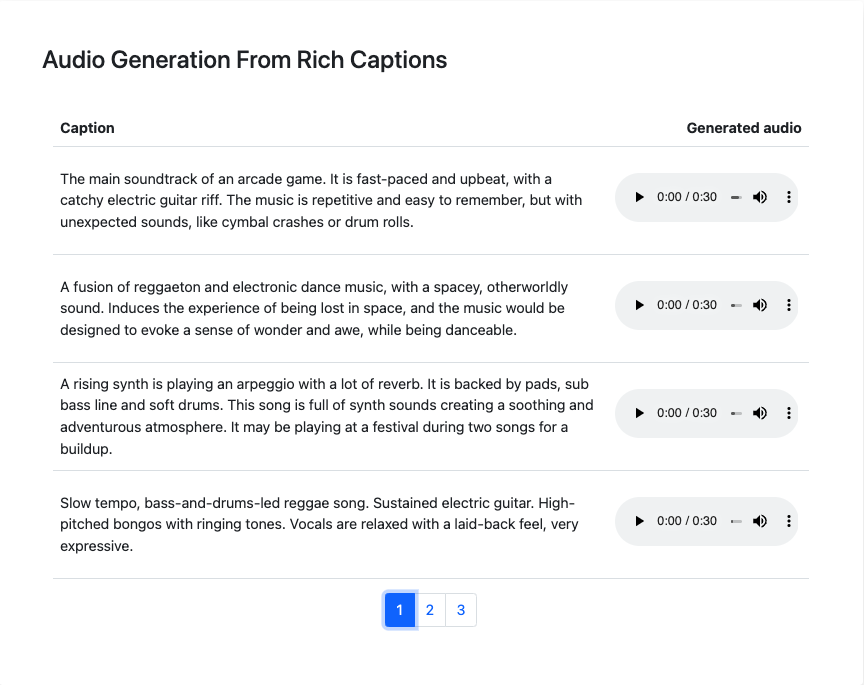
Task: Go to page 3 of captions
Action: pos(461,610)
